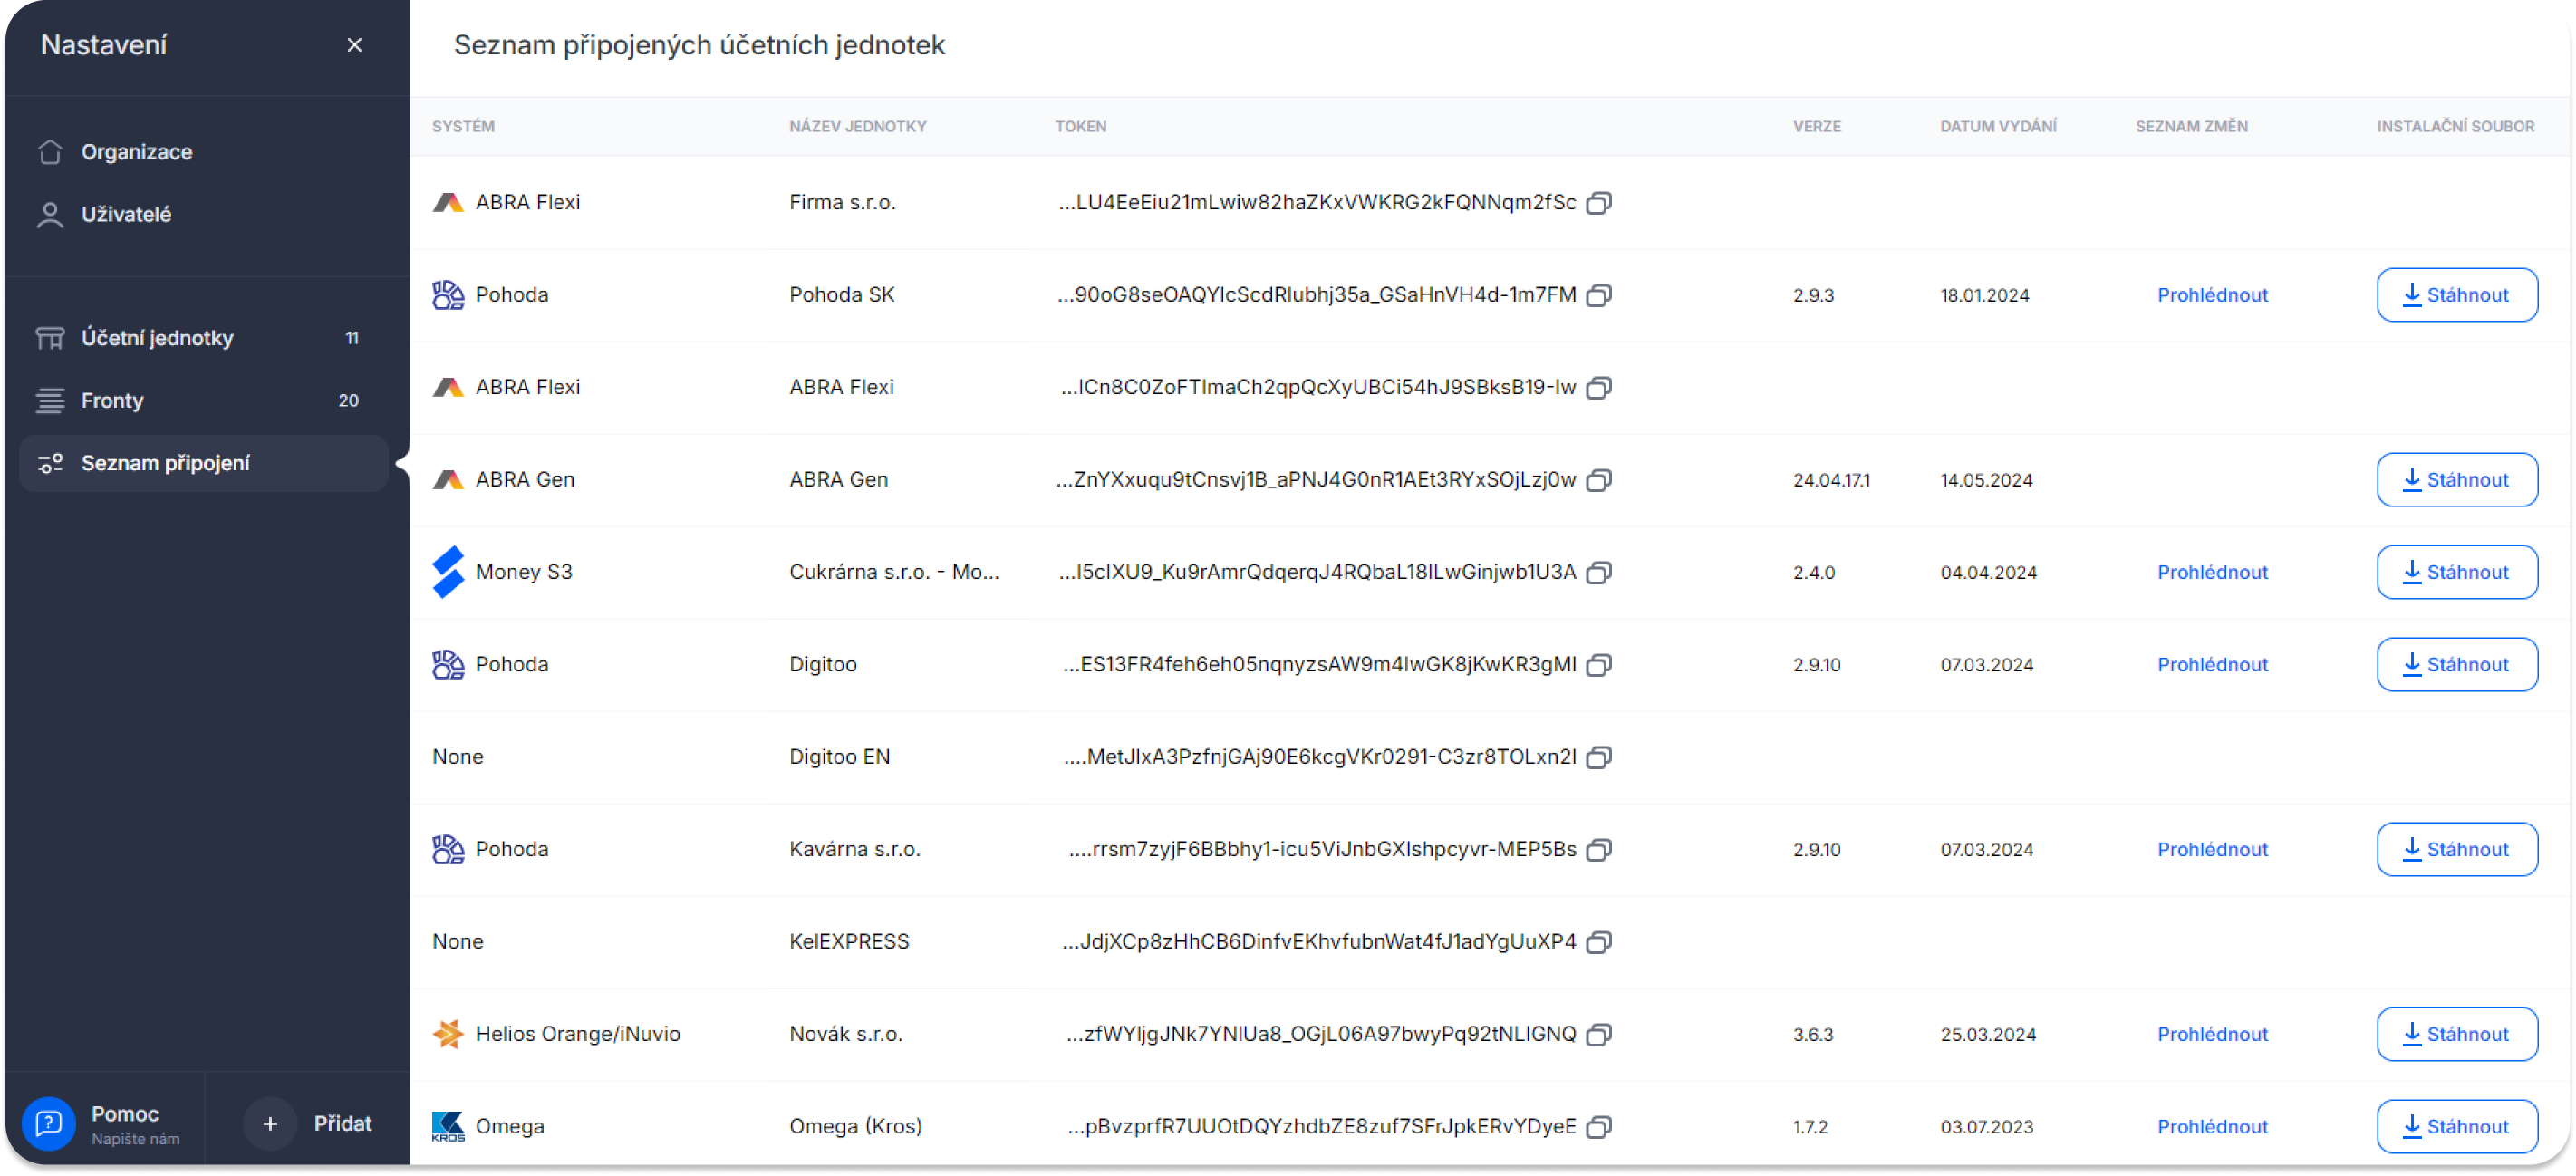The height and width of the screenshot is (1176, 2576).
Task: Copy token for Pohoda SK unit
Action: click(x=1599, y=295)
